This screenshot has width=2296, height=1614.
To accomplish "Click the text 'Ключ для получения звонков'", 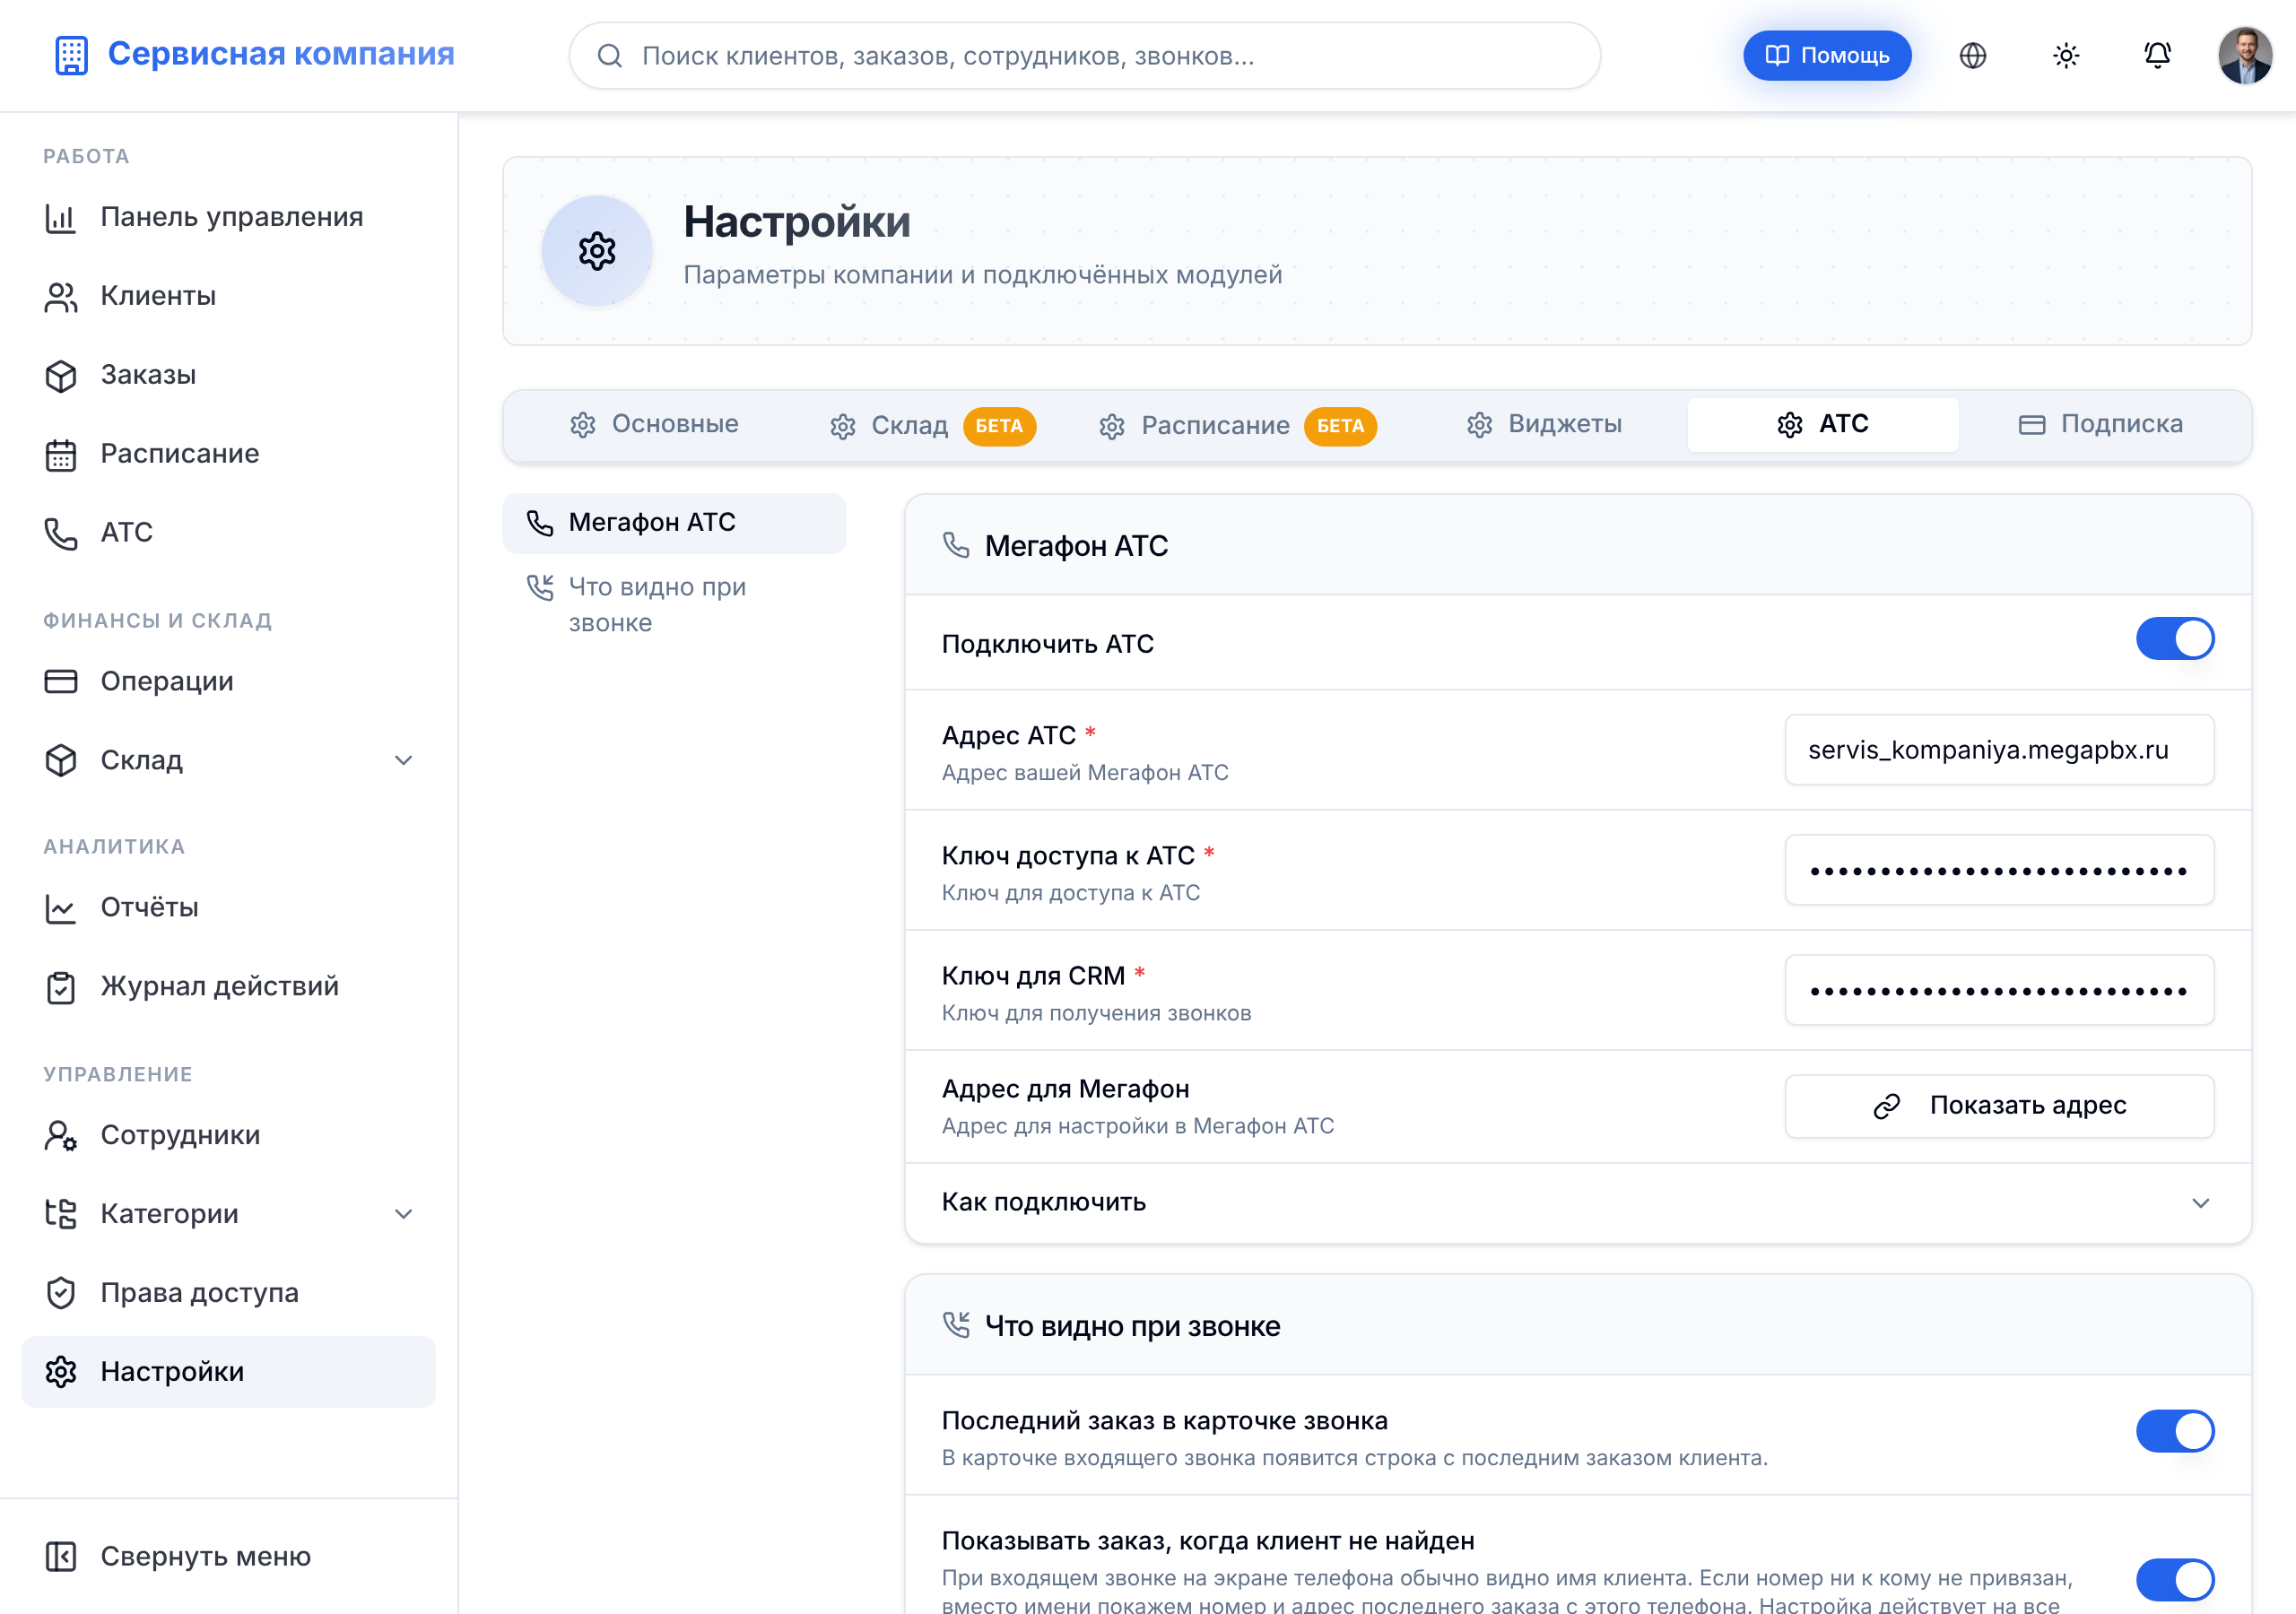I will (x=1096, y=1013).
